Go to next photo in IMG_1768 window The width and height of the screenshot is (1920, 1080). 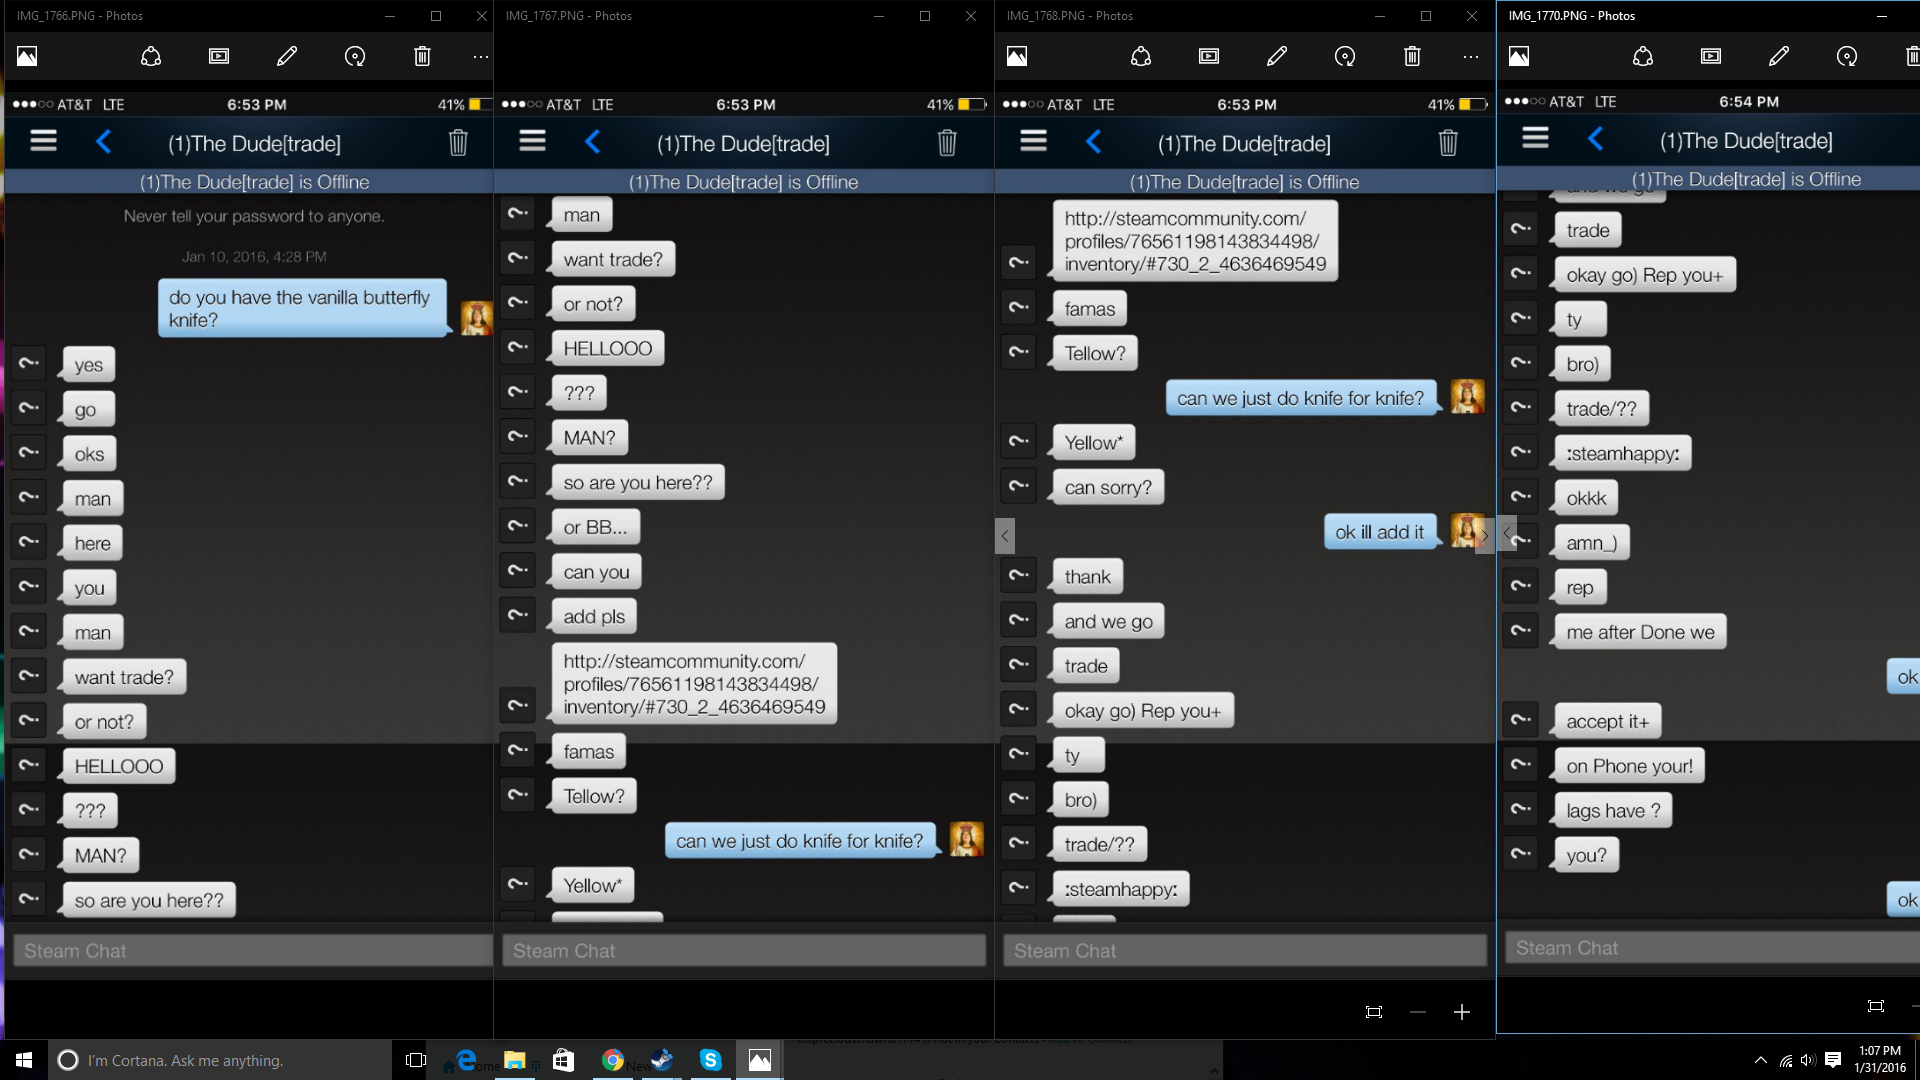pyautogui.click(x=1484, y=535)
